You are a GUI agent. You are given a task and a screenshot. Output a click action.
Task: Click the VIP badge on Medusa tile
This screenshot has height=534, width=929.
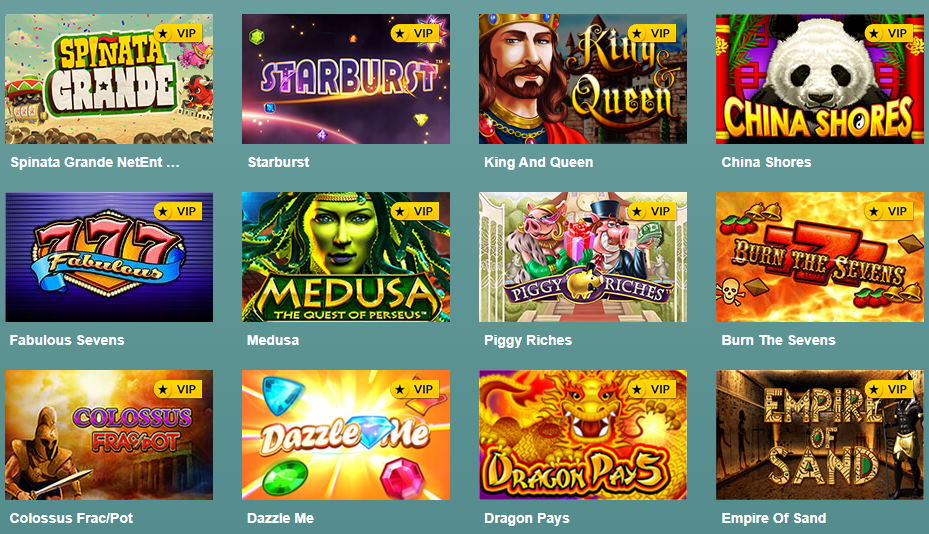(x=415, y=211)
